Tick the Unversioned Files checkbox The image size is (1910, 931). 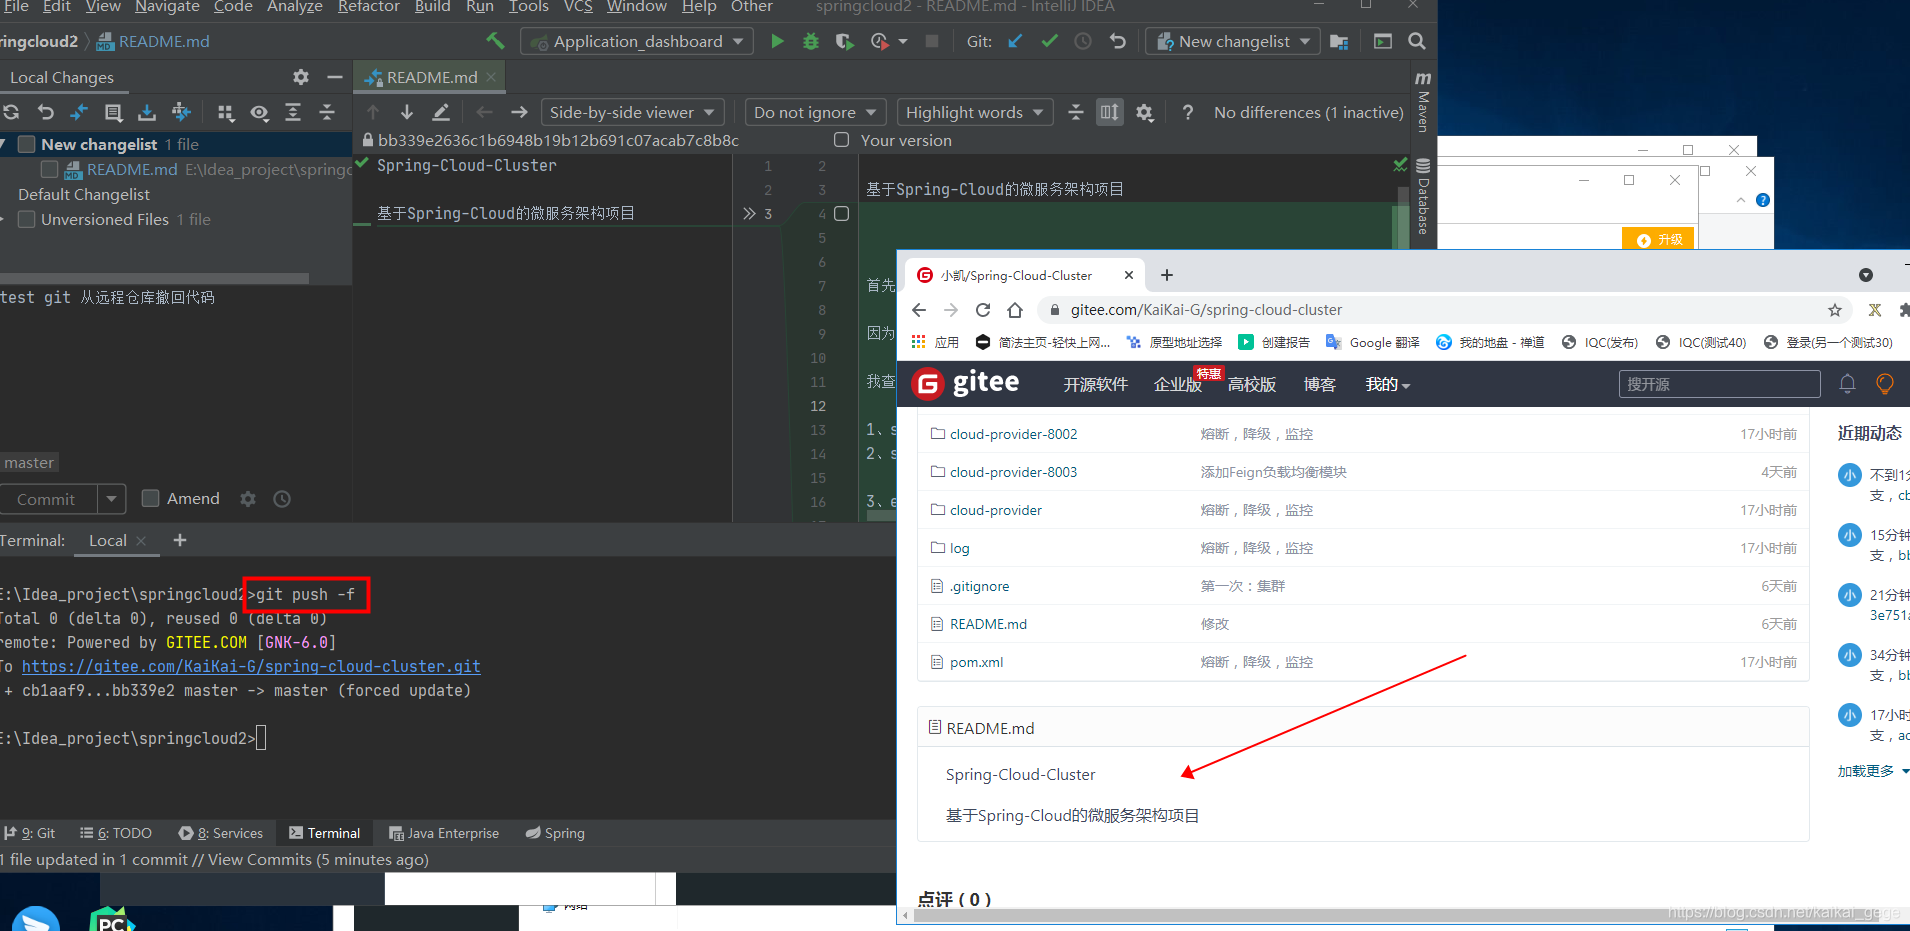pyautogui.click(x=27, y=219)
